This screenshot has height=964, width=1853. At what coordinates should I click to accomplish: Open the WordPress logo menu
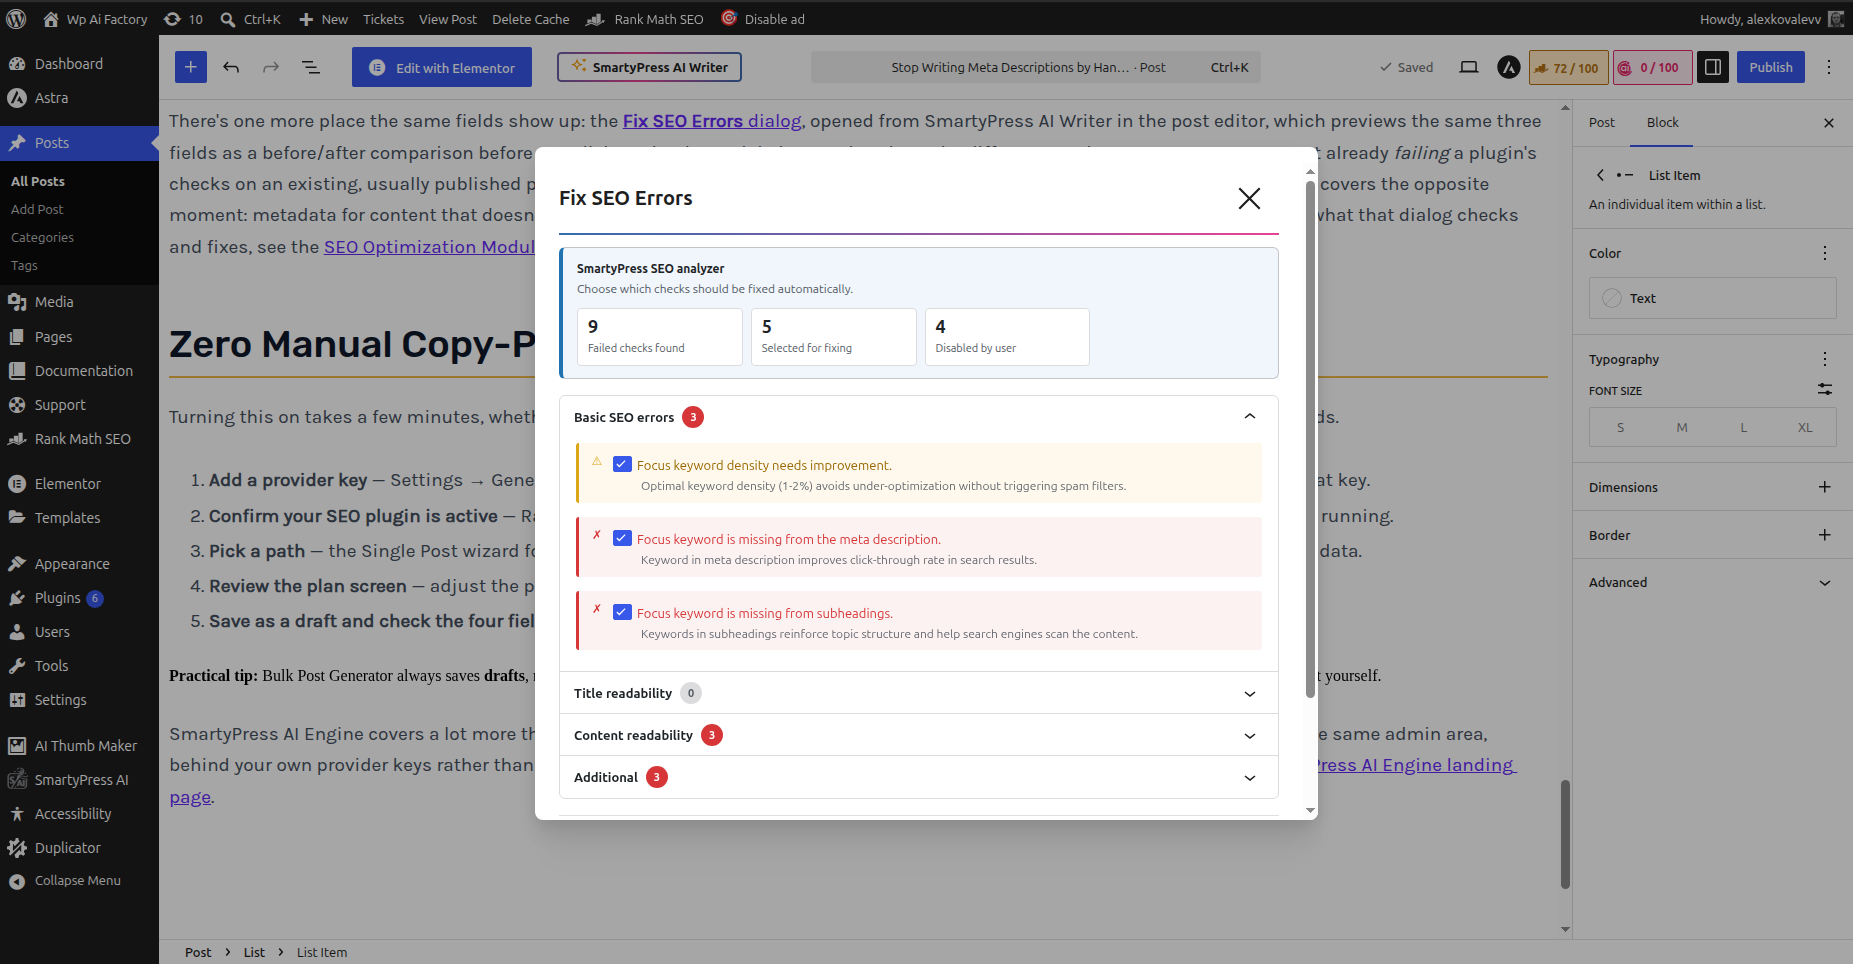[16, 19]
